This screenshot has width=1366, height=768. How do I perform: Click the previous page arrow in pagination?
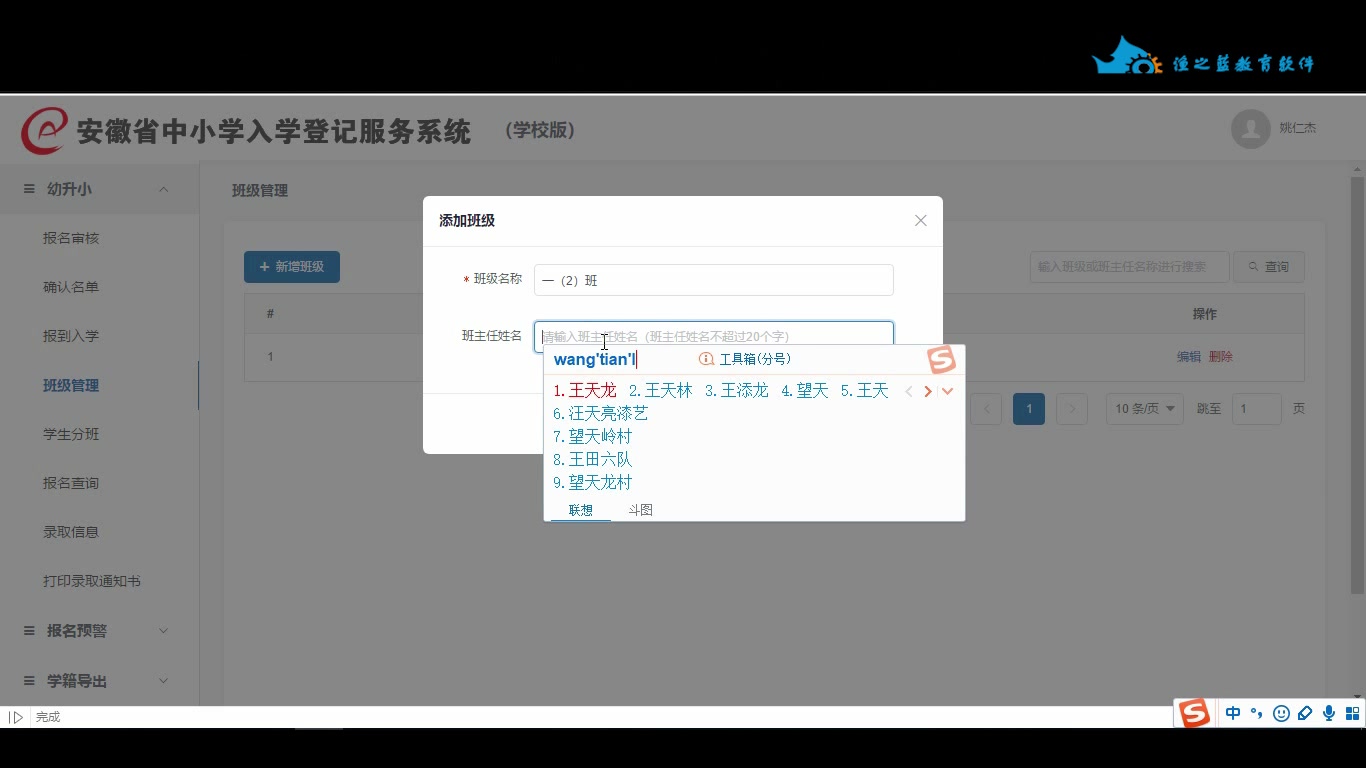pos(986,408)
